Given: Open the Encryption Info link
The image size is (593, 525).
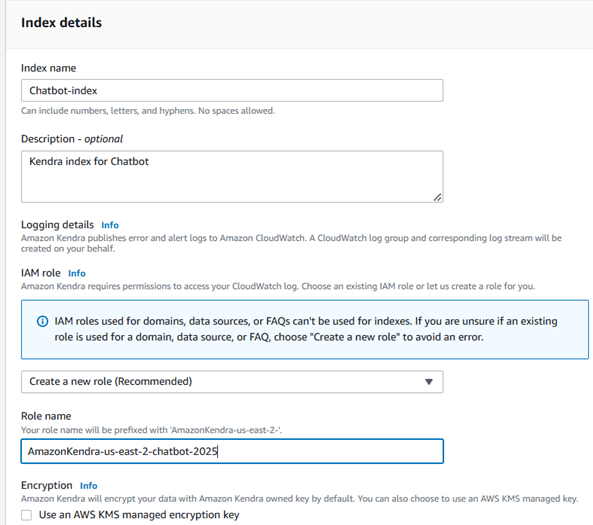Looking at the screenshot, I should (88, 486).
